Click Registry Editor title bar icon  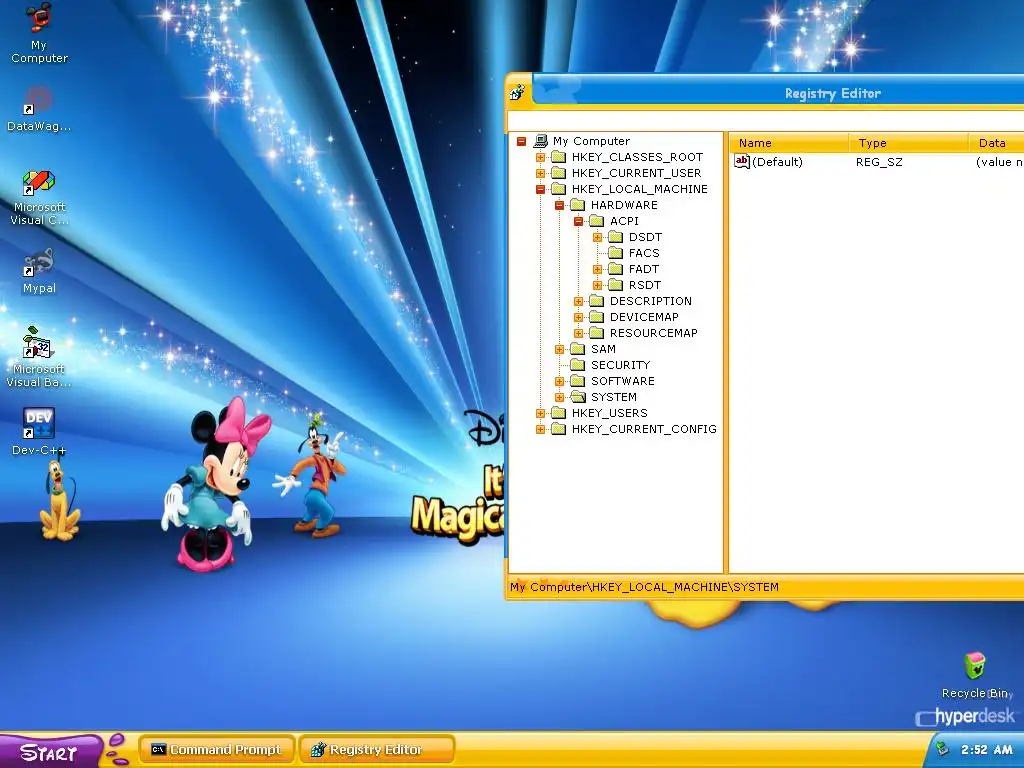pyautogui.click(x=518, y=92)
